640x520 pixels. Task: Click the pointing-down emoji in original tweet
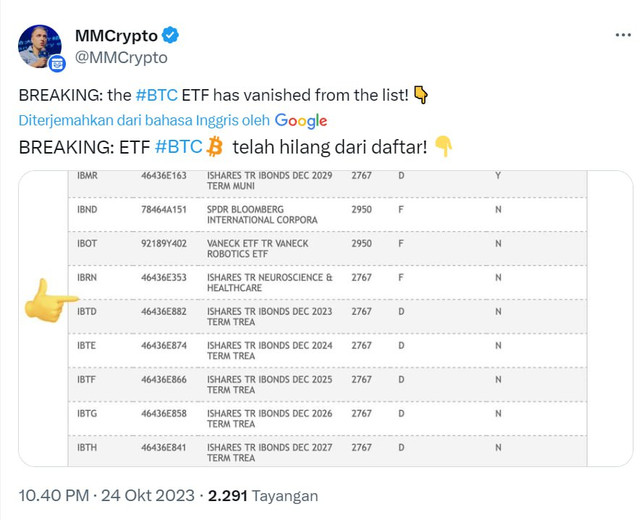point(421,95)
